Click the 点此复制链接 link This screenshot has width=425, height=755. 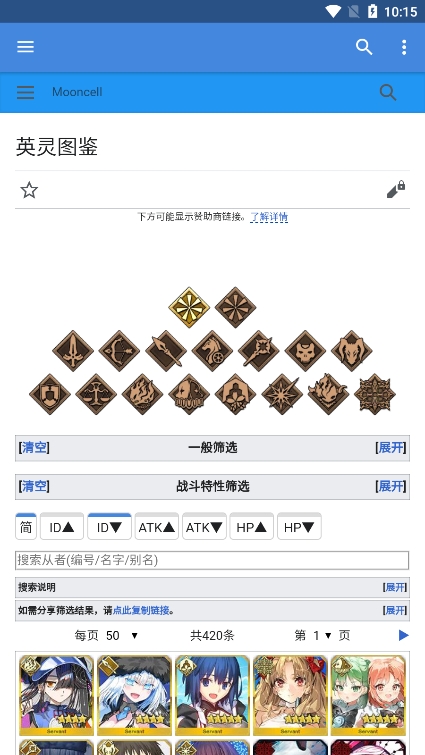click(141, 611)
